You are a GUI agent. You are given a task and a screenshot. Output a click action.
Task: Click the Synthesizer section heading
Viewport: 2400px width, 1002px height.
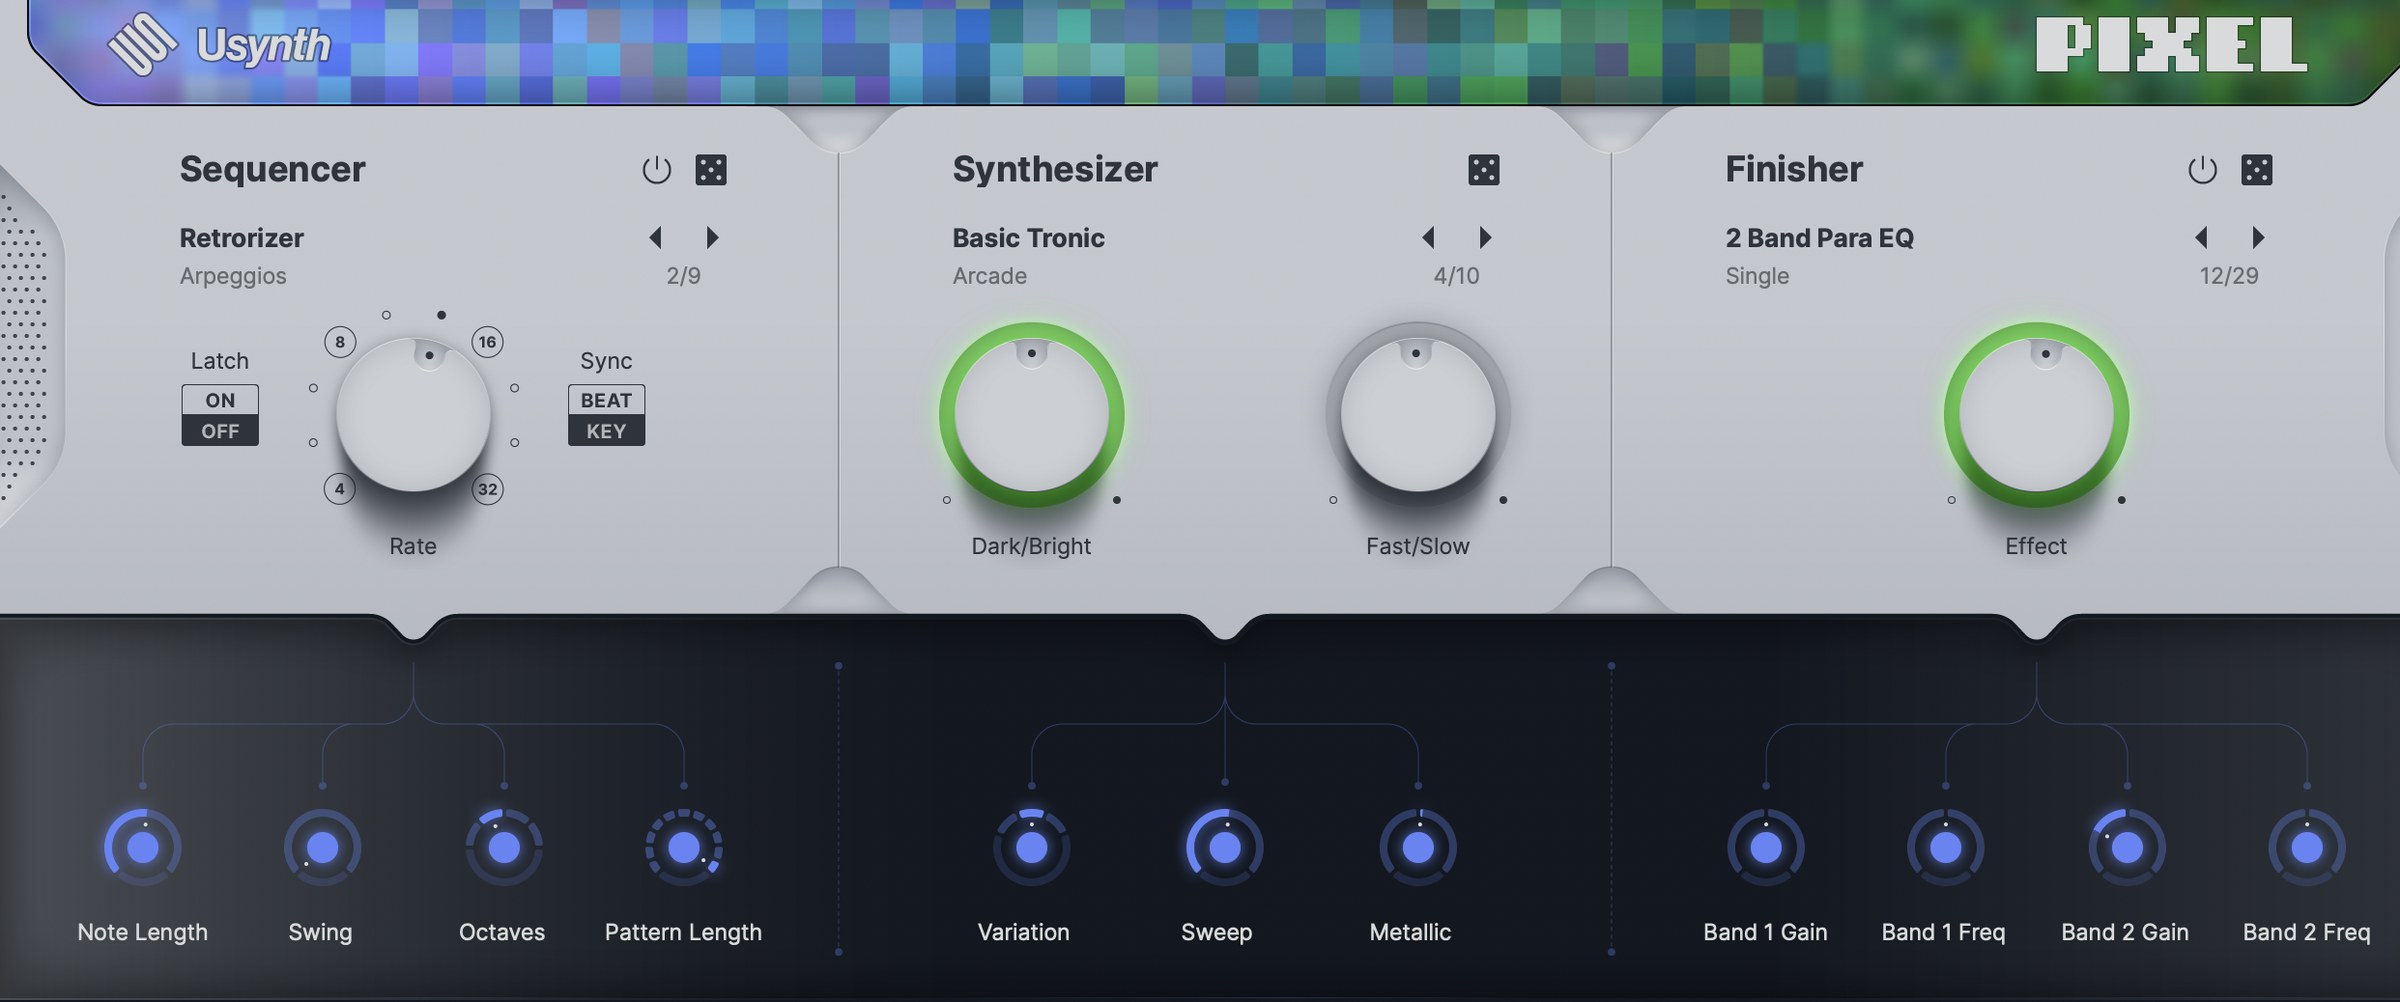point(1055,169)
